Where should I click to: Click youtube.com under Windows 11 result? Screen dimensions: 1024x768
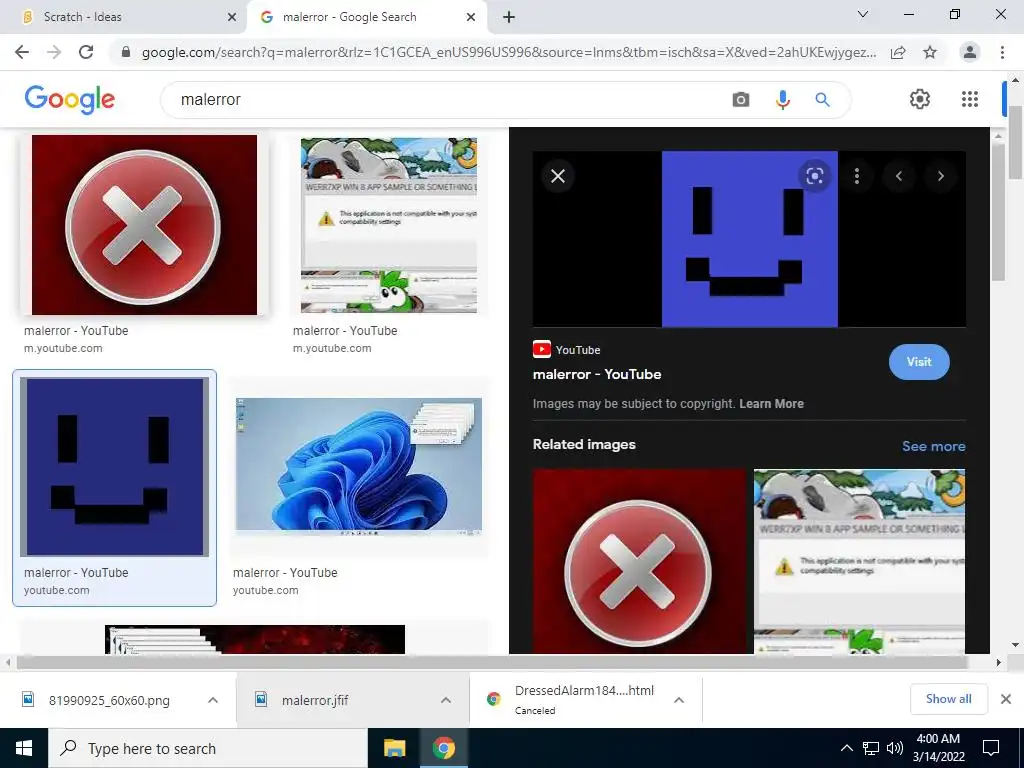coord(266,590)
